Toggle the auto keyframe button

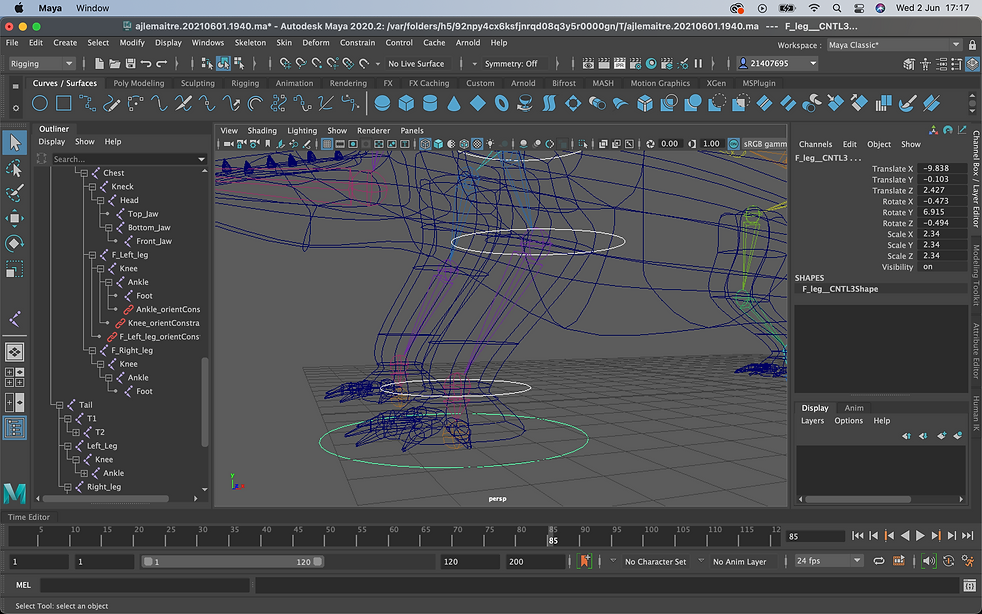tap(949, 561)
